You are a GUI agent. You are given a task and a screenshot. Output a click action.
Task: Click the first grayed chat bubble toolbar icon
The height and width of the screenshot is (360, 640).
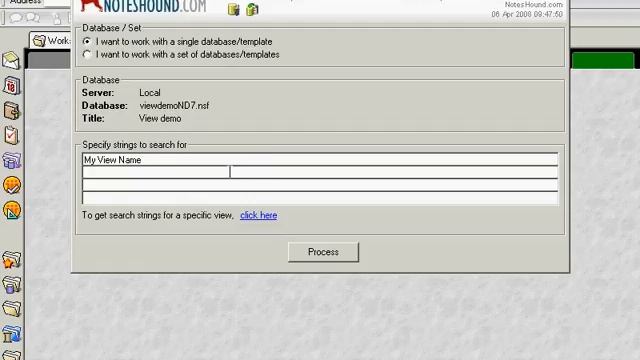(16, 18)
